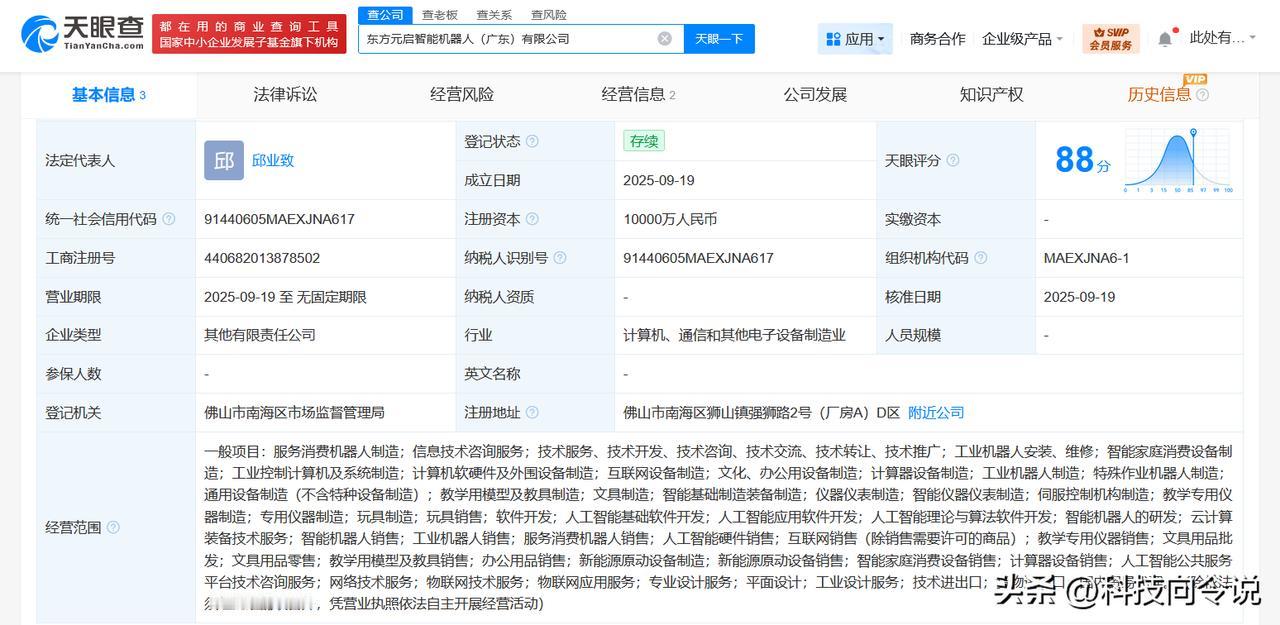The height and width of the screenshot is (625, 1280).
Task: Click the 存续 status badge
Action: (x=644, y=141)
